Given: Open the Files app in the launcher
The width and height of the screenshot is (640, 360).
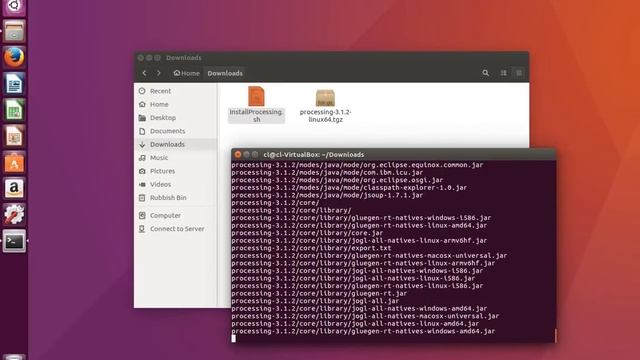Looking at the screenshot, I should 14,31.
